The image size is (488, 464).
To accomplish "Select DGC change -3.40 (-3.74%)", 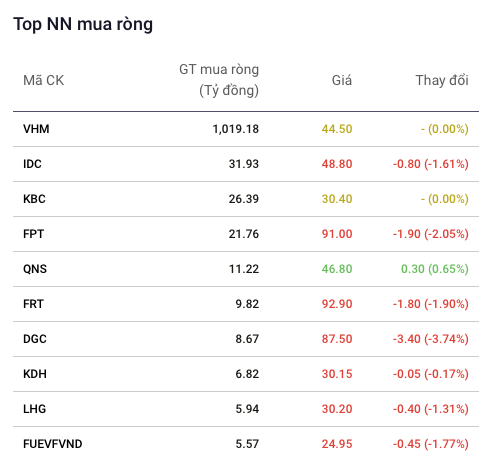I will click(431, 339).
